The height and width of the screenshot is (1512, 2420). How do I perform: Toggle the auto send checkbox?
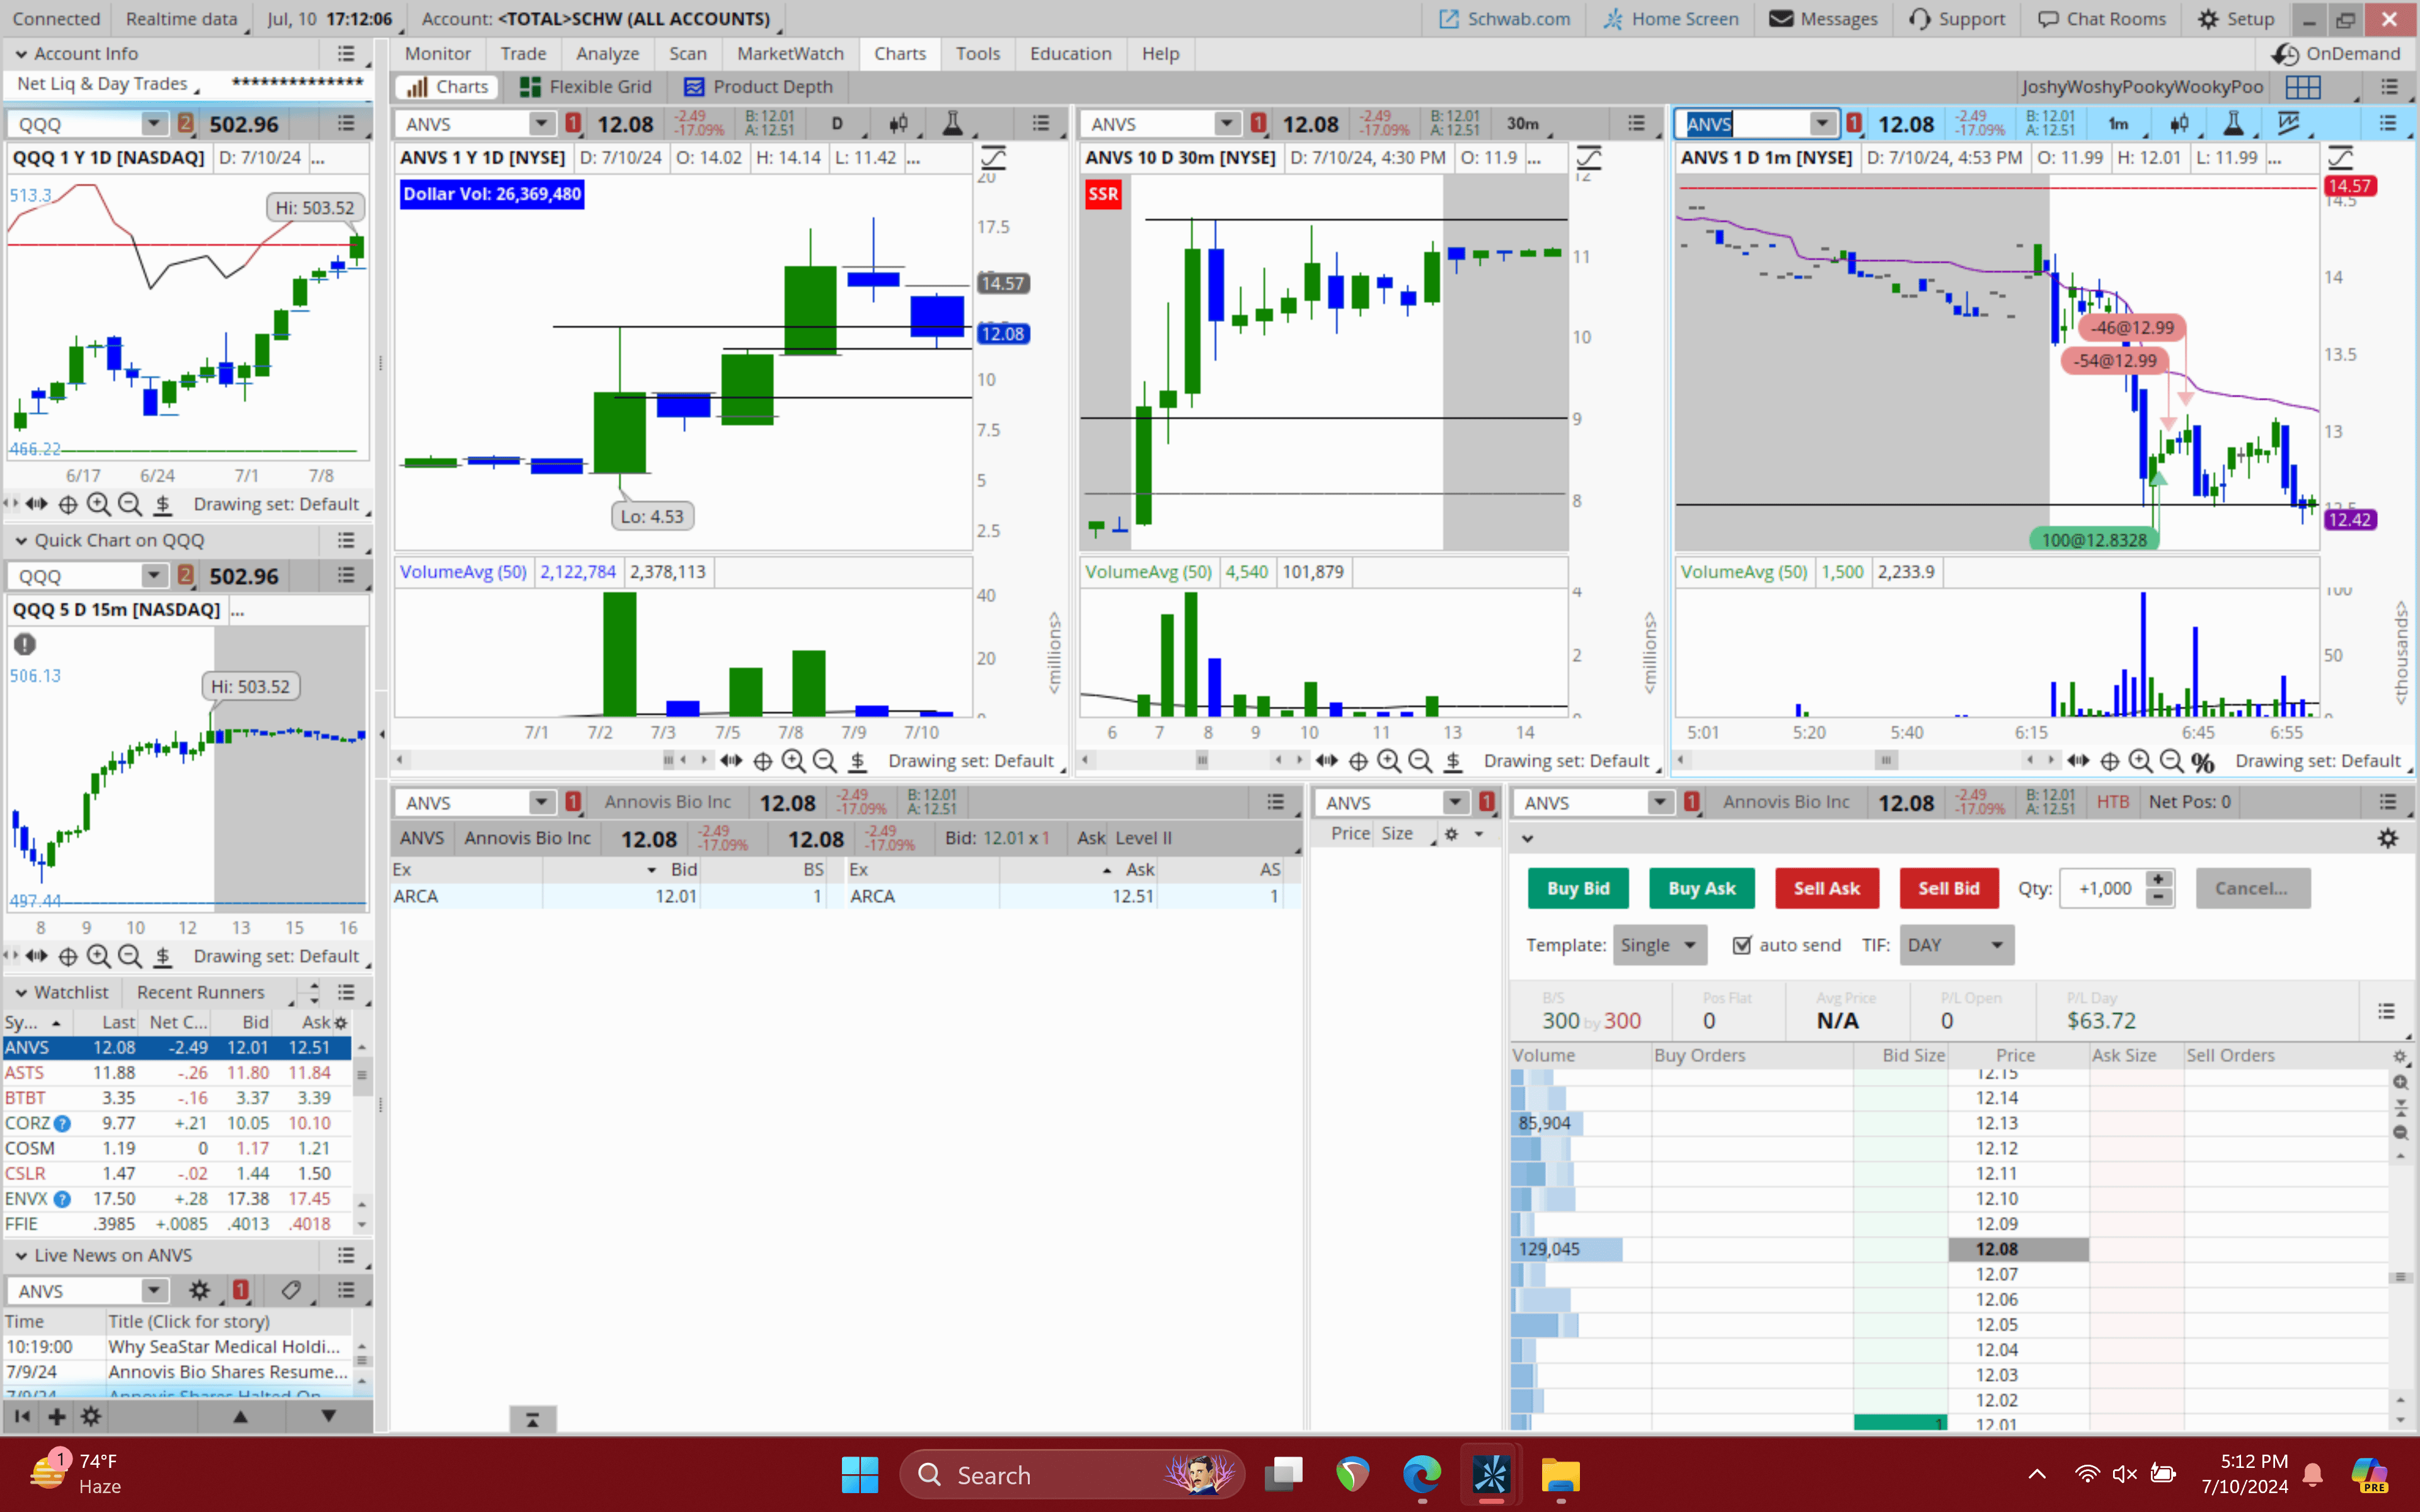pyautogui.click(x=1742, y=945)
